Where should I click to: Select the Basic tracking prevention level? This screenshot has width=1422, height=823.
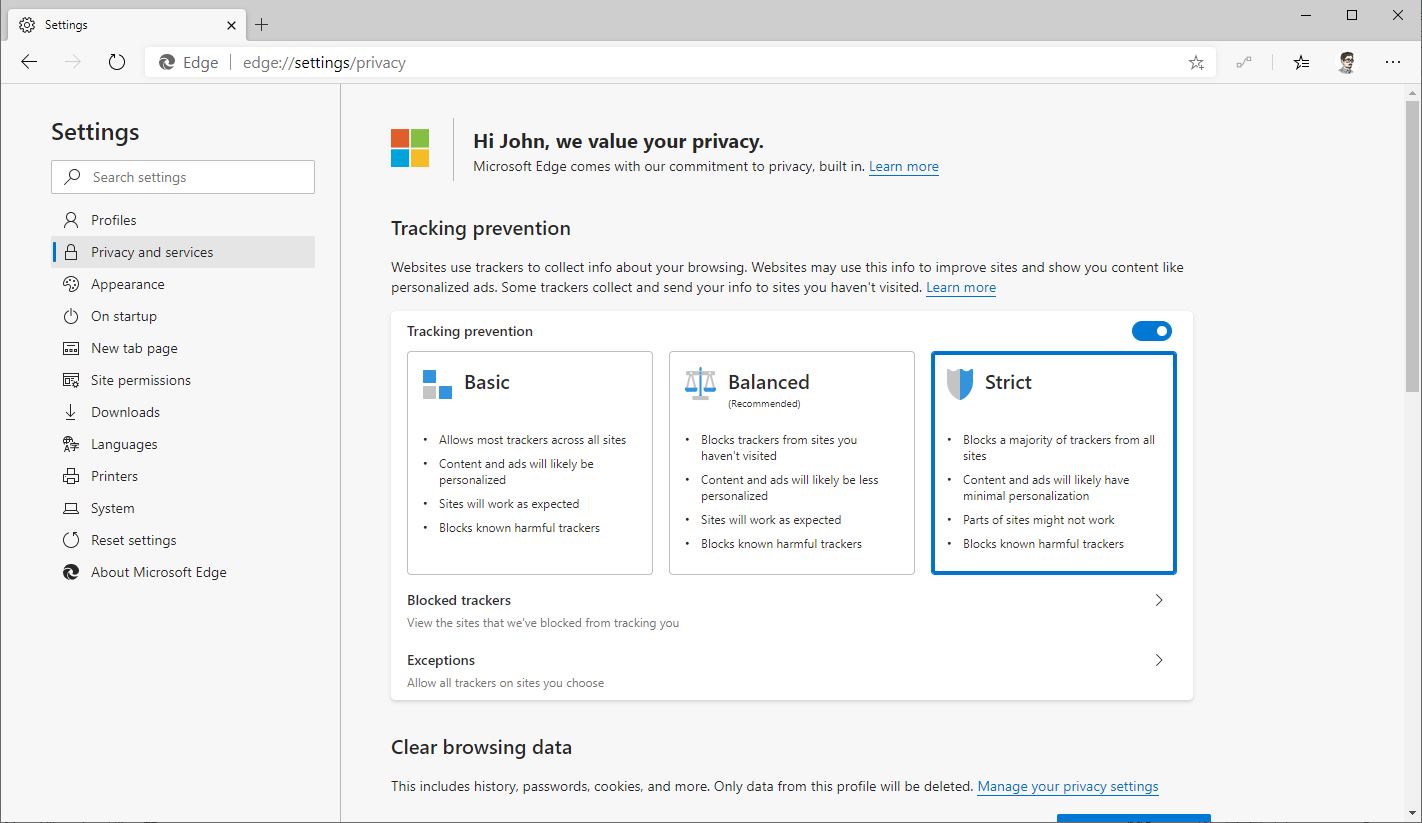click(529, 464)
